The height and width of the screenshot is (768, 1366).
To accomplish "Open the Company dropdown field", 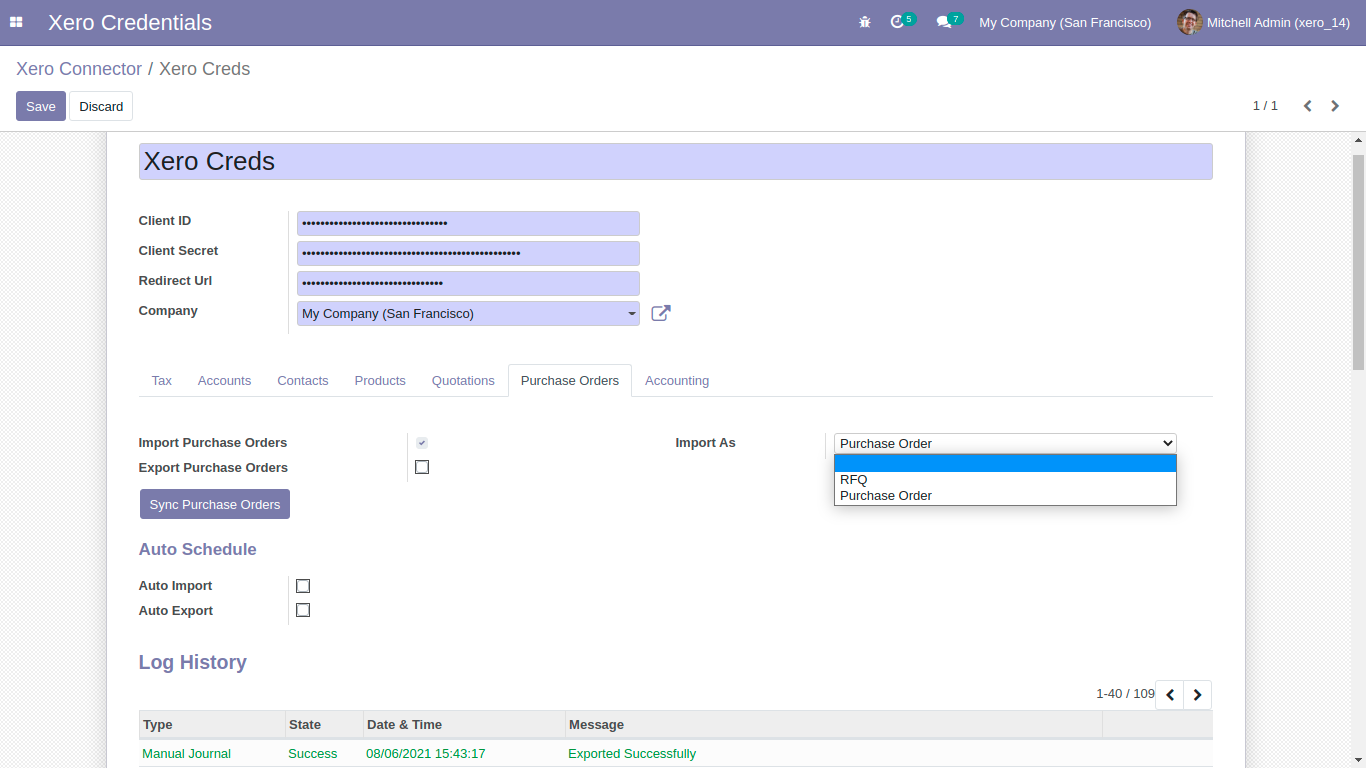I will pos(468,314).
